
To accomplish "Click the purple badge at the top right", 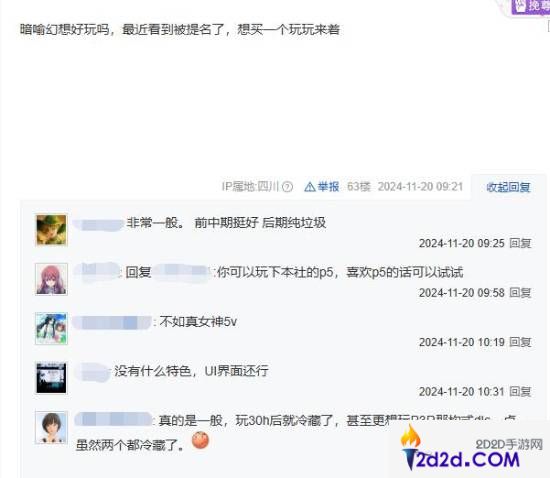I will click(530, 6).
